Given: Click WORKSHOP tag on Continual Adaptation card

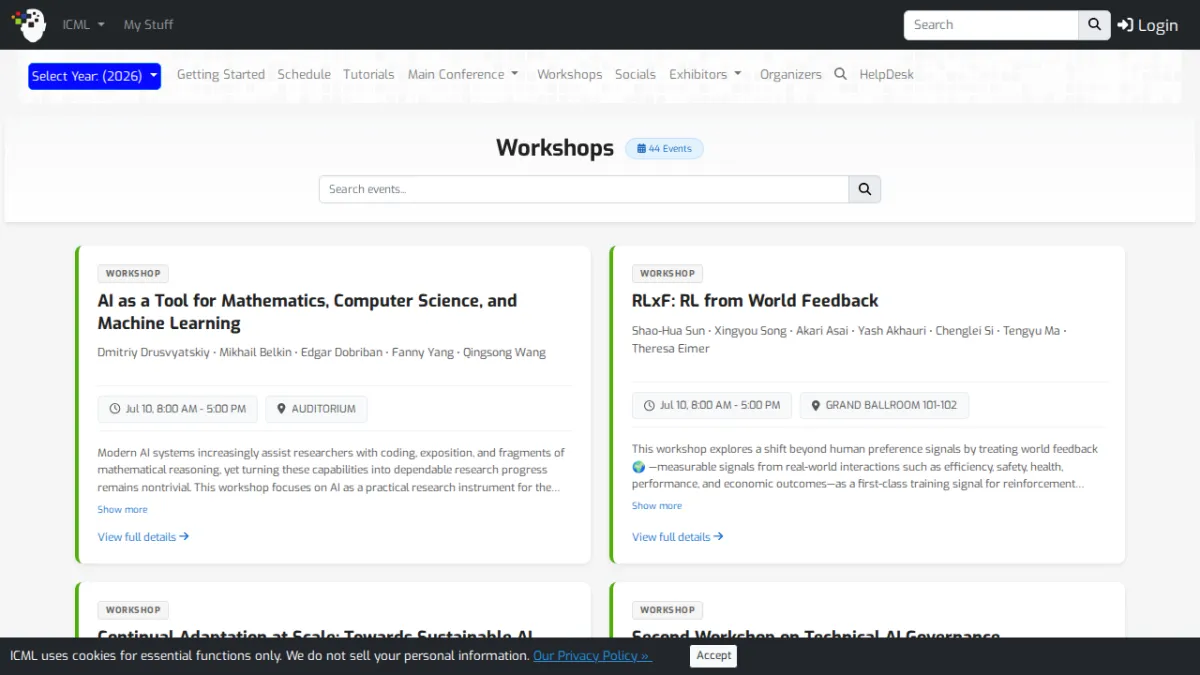Looking at the screenshot, I should [133, 610].
